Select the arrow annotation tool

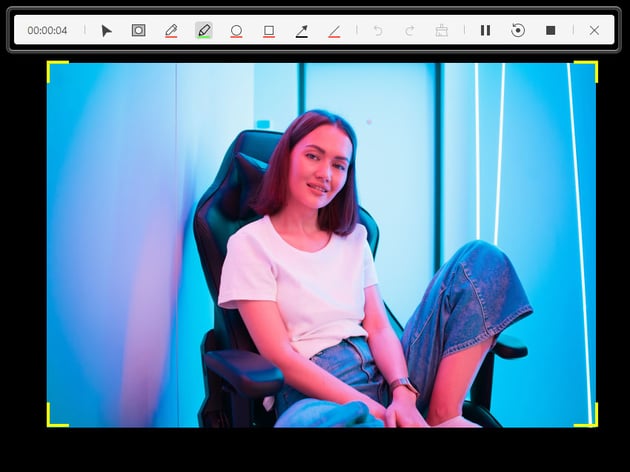(x=302, y=31)
